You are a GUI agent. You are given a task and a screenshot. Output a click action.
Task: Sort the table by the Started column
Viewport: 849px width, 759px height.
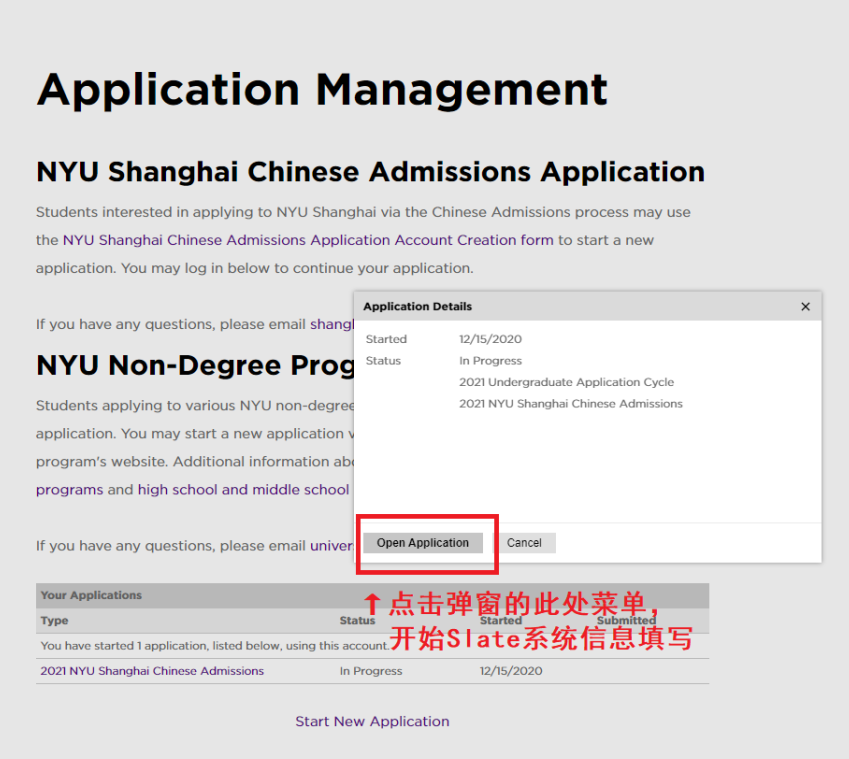501,620
